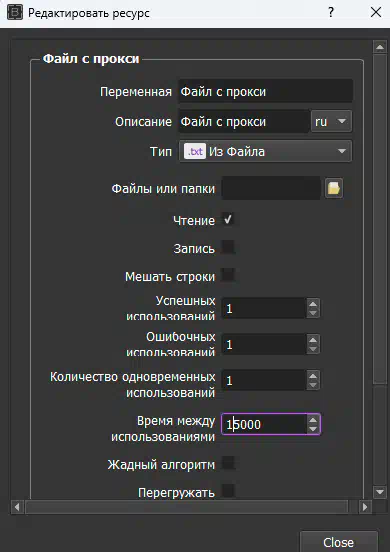Image resolution: width=390 pixels, height=552 pixels.
Task: Click the Описание text field
Action: (244, 121)
